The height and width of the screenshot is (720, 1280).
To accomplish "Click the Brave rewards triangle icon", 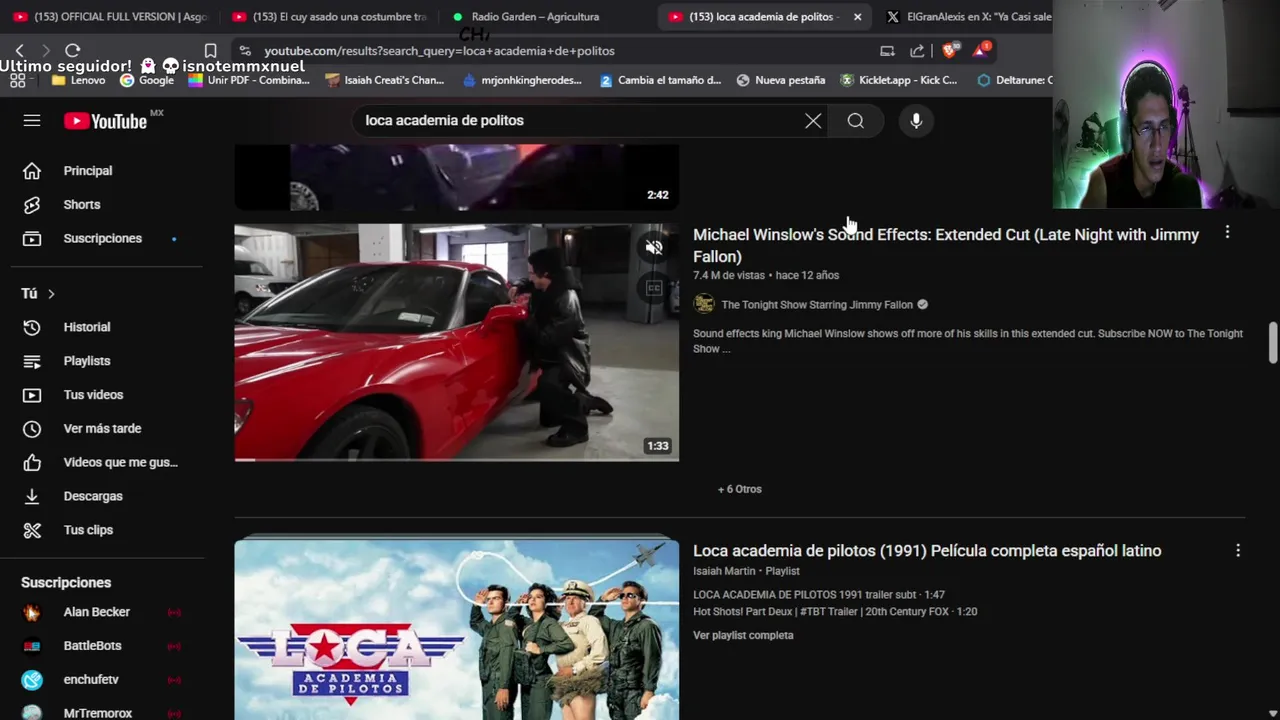I will click(981, 51).
